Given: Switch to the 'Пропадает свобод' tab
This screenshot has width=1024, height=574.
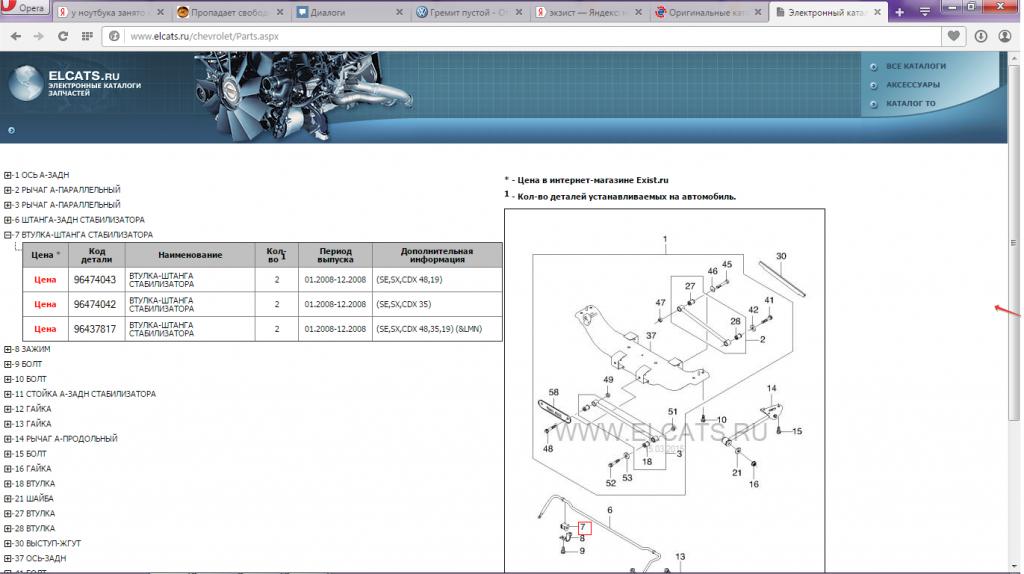Looking at the screenshot, I should tap(231, 12).
